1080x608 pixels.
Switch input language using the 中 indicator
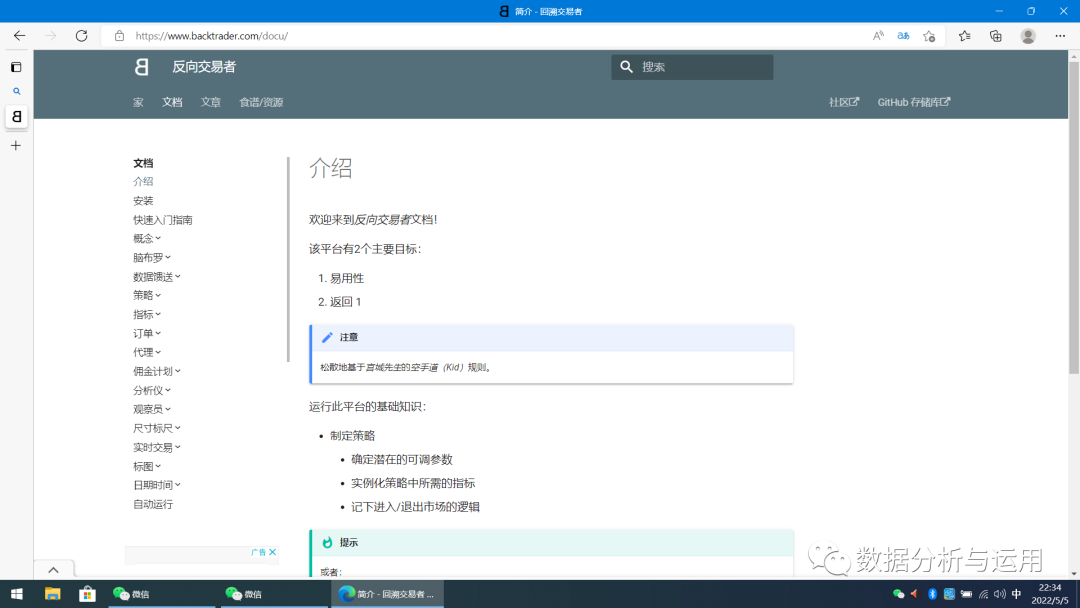[x=1017, y=593]
